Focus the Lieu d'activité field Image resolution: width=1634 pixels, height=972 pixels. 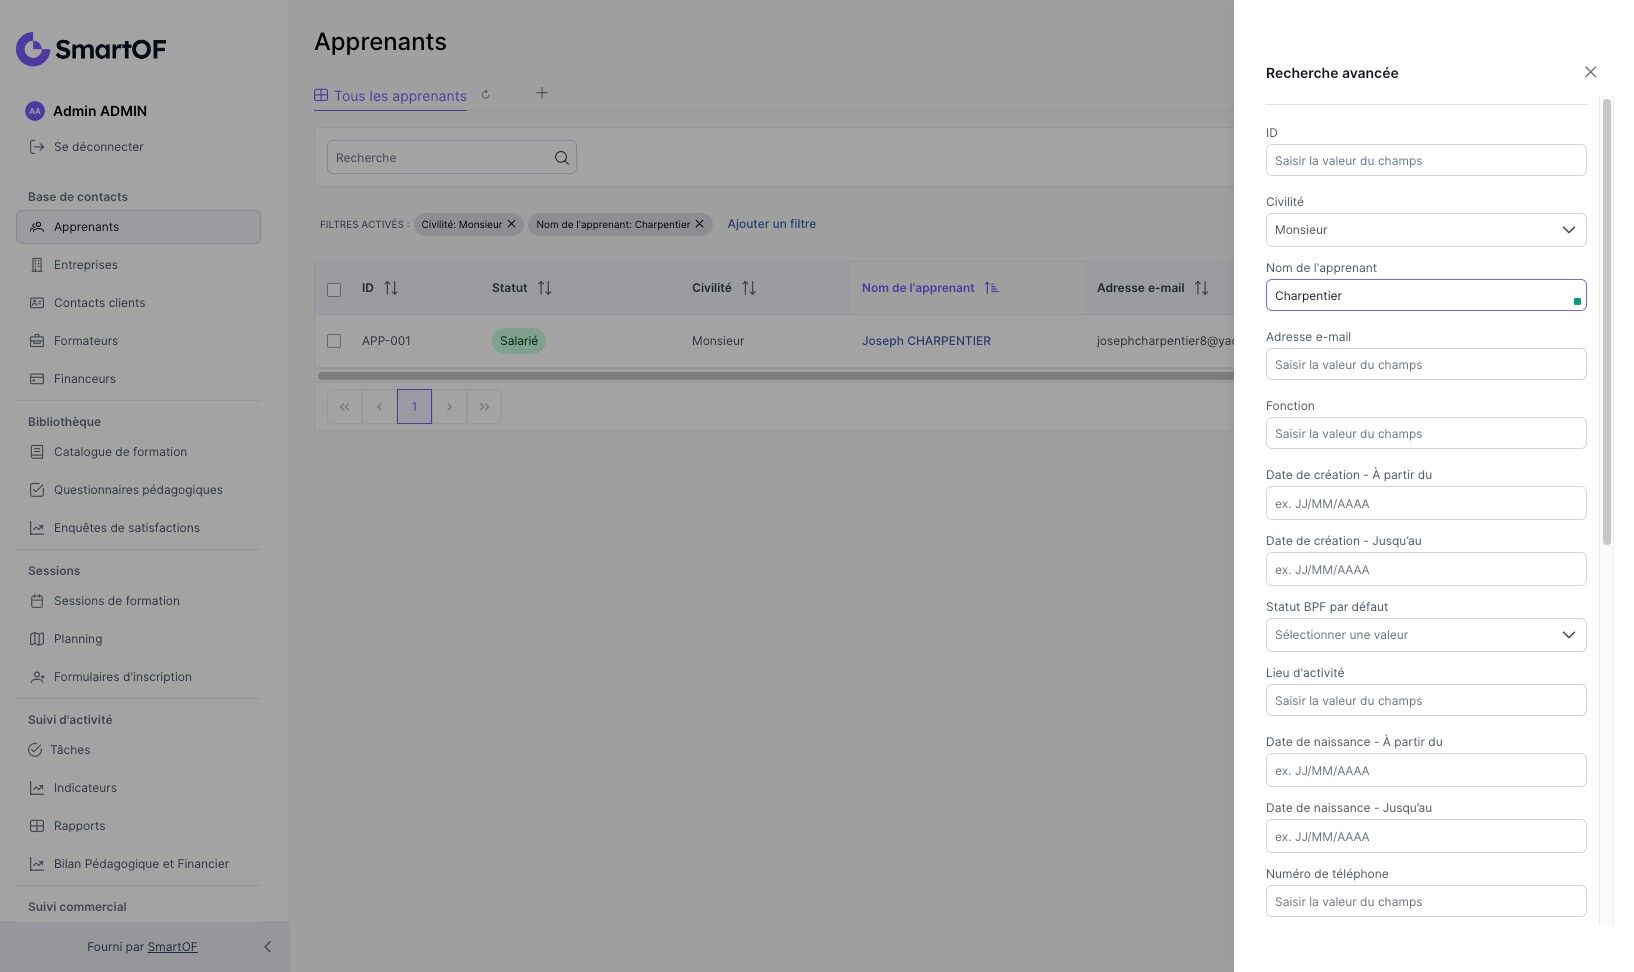(1426, 700)
